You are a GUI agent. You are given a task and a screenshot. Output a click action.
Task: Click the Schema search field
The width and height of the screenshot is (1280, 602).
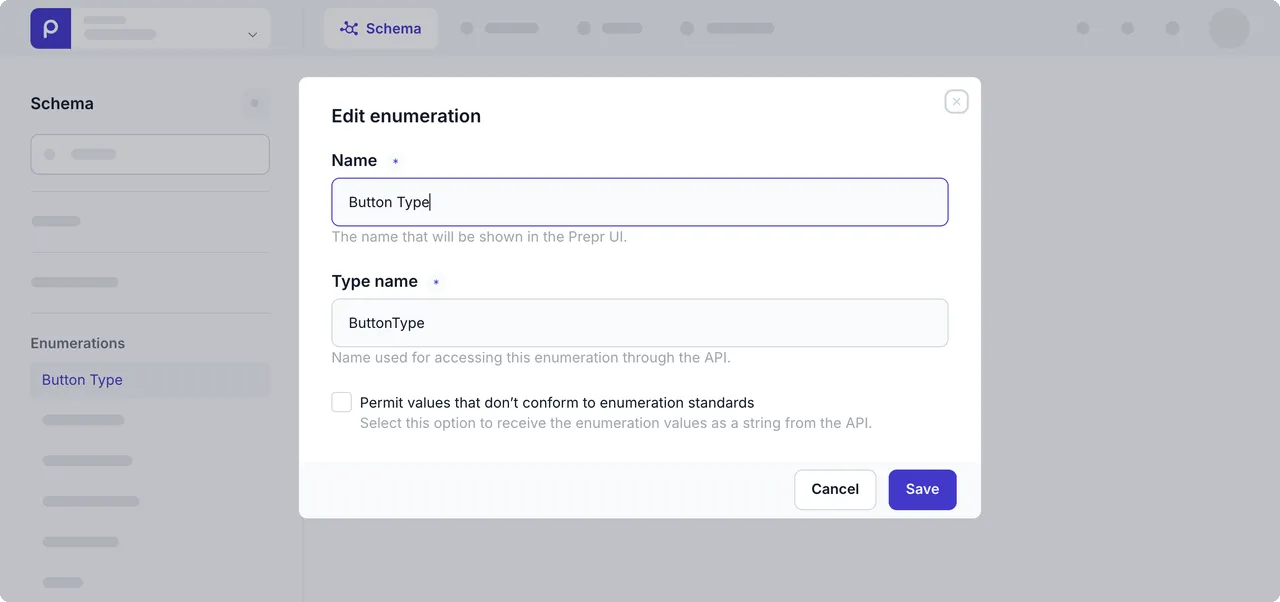150,155
